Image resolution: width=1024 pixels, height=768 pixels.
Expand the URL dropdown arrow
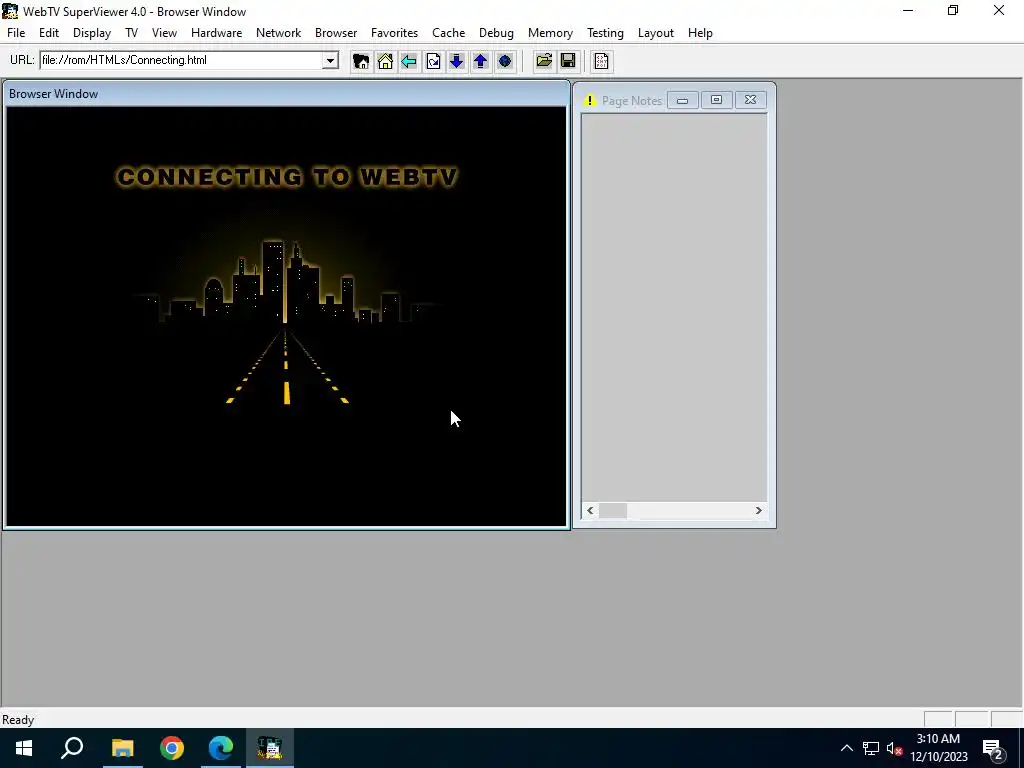(x=330, y=61)
